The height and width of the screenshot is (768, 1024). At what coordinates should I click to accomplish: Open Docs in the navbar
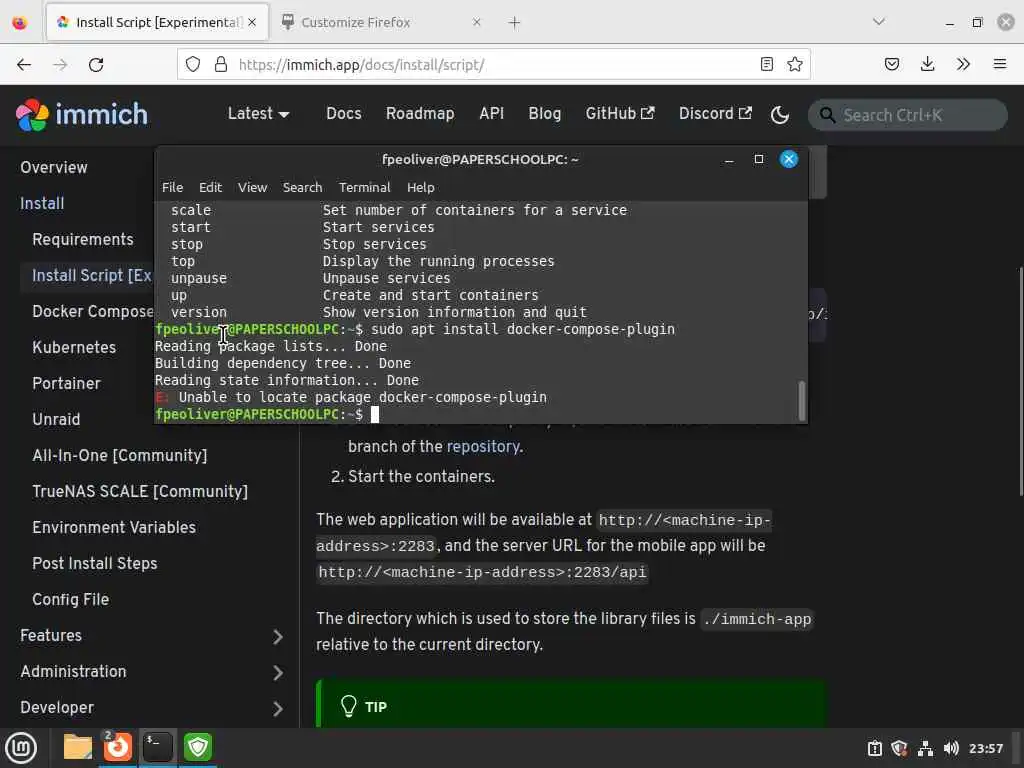point(344,114)
